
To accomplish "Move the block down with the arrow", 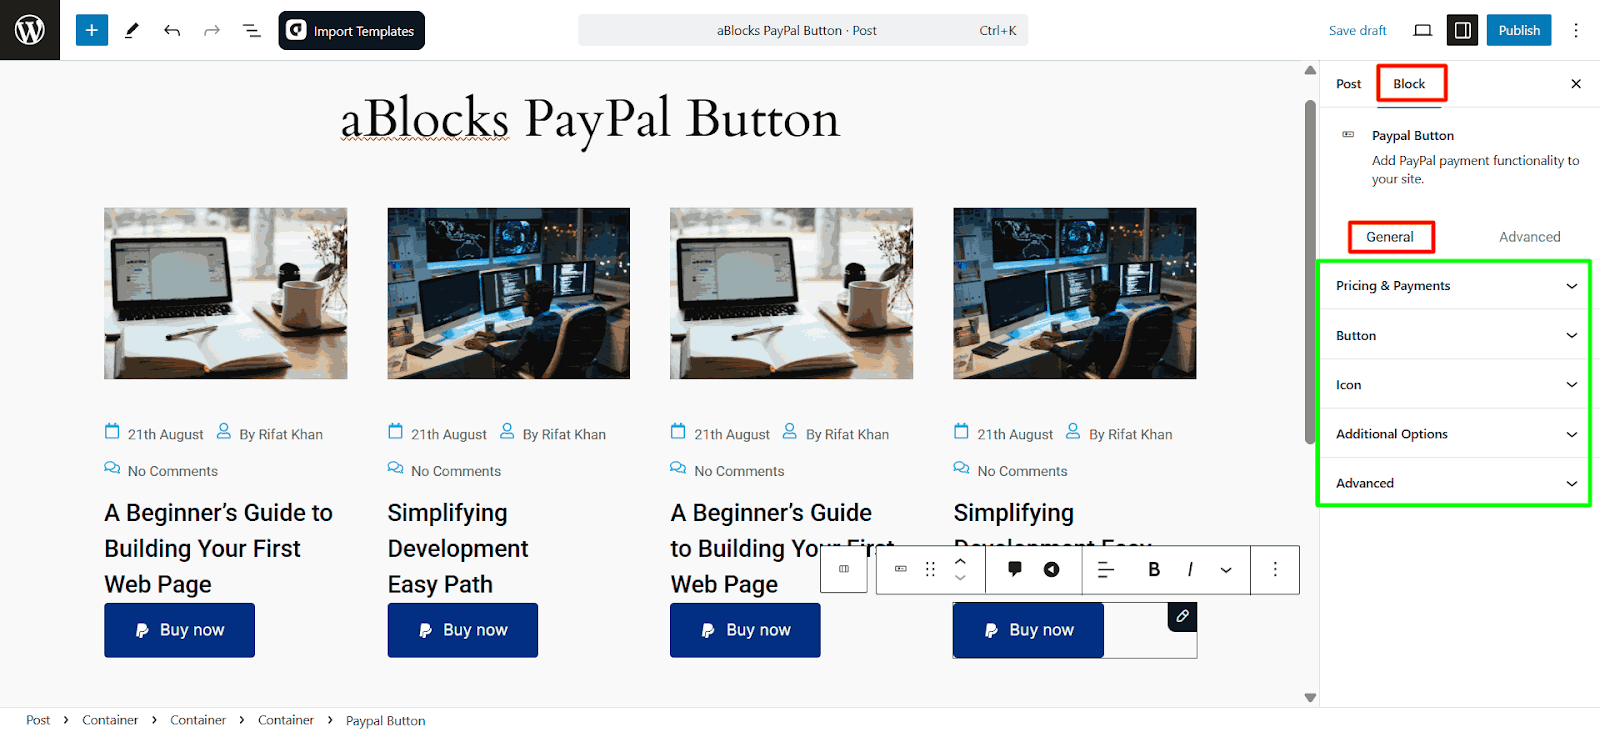I will coord(960,578).
